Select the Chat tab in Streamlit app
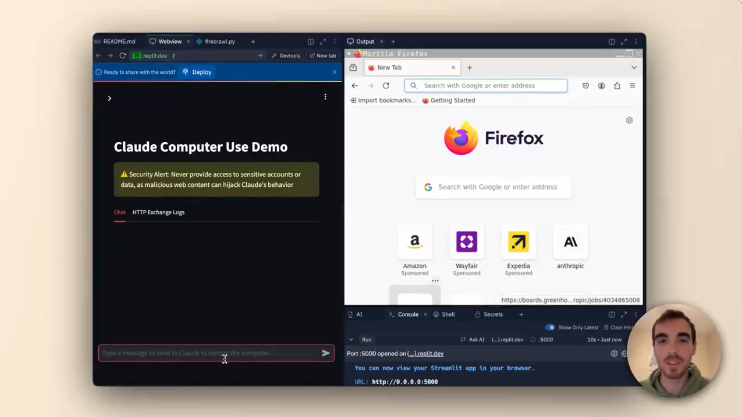Image resolution: width=742 pixels, height=417 pixels. tap(120, 212)
